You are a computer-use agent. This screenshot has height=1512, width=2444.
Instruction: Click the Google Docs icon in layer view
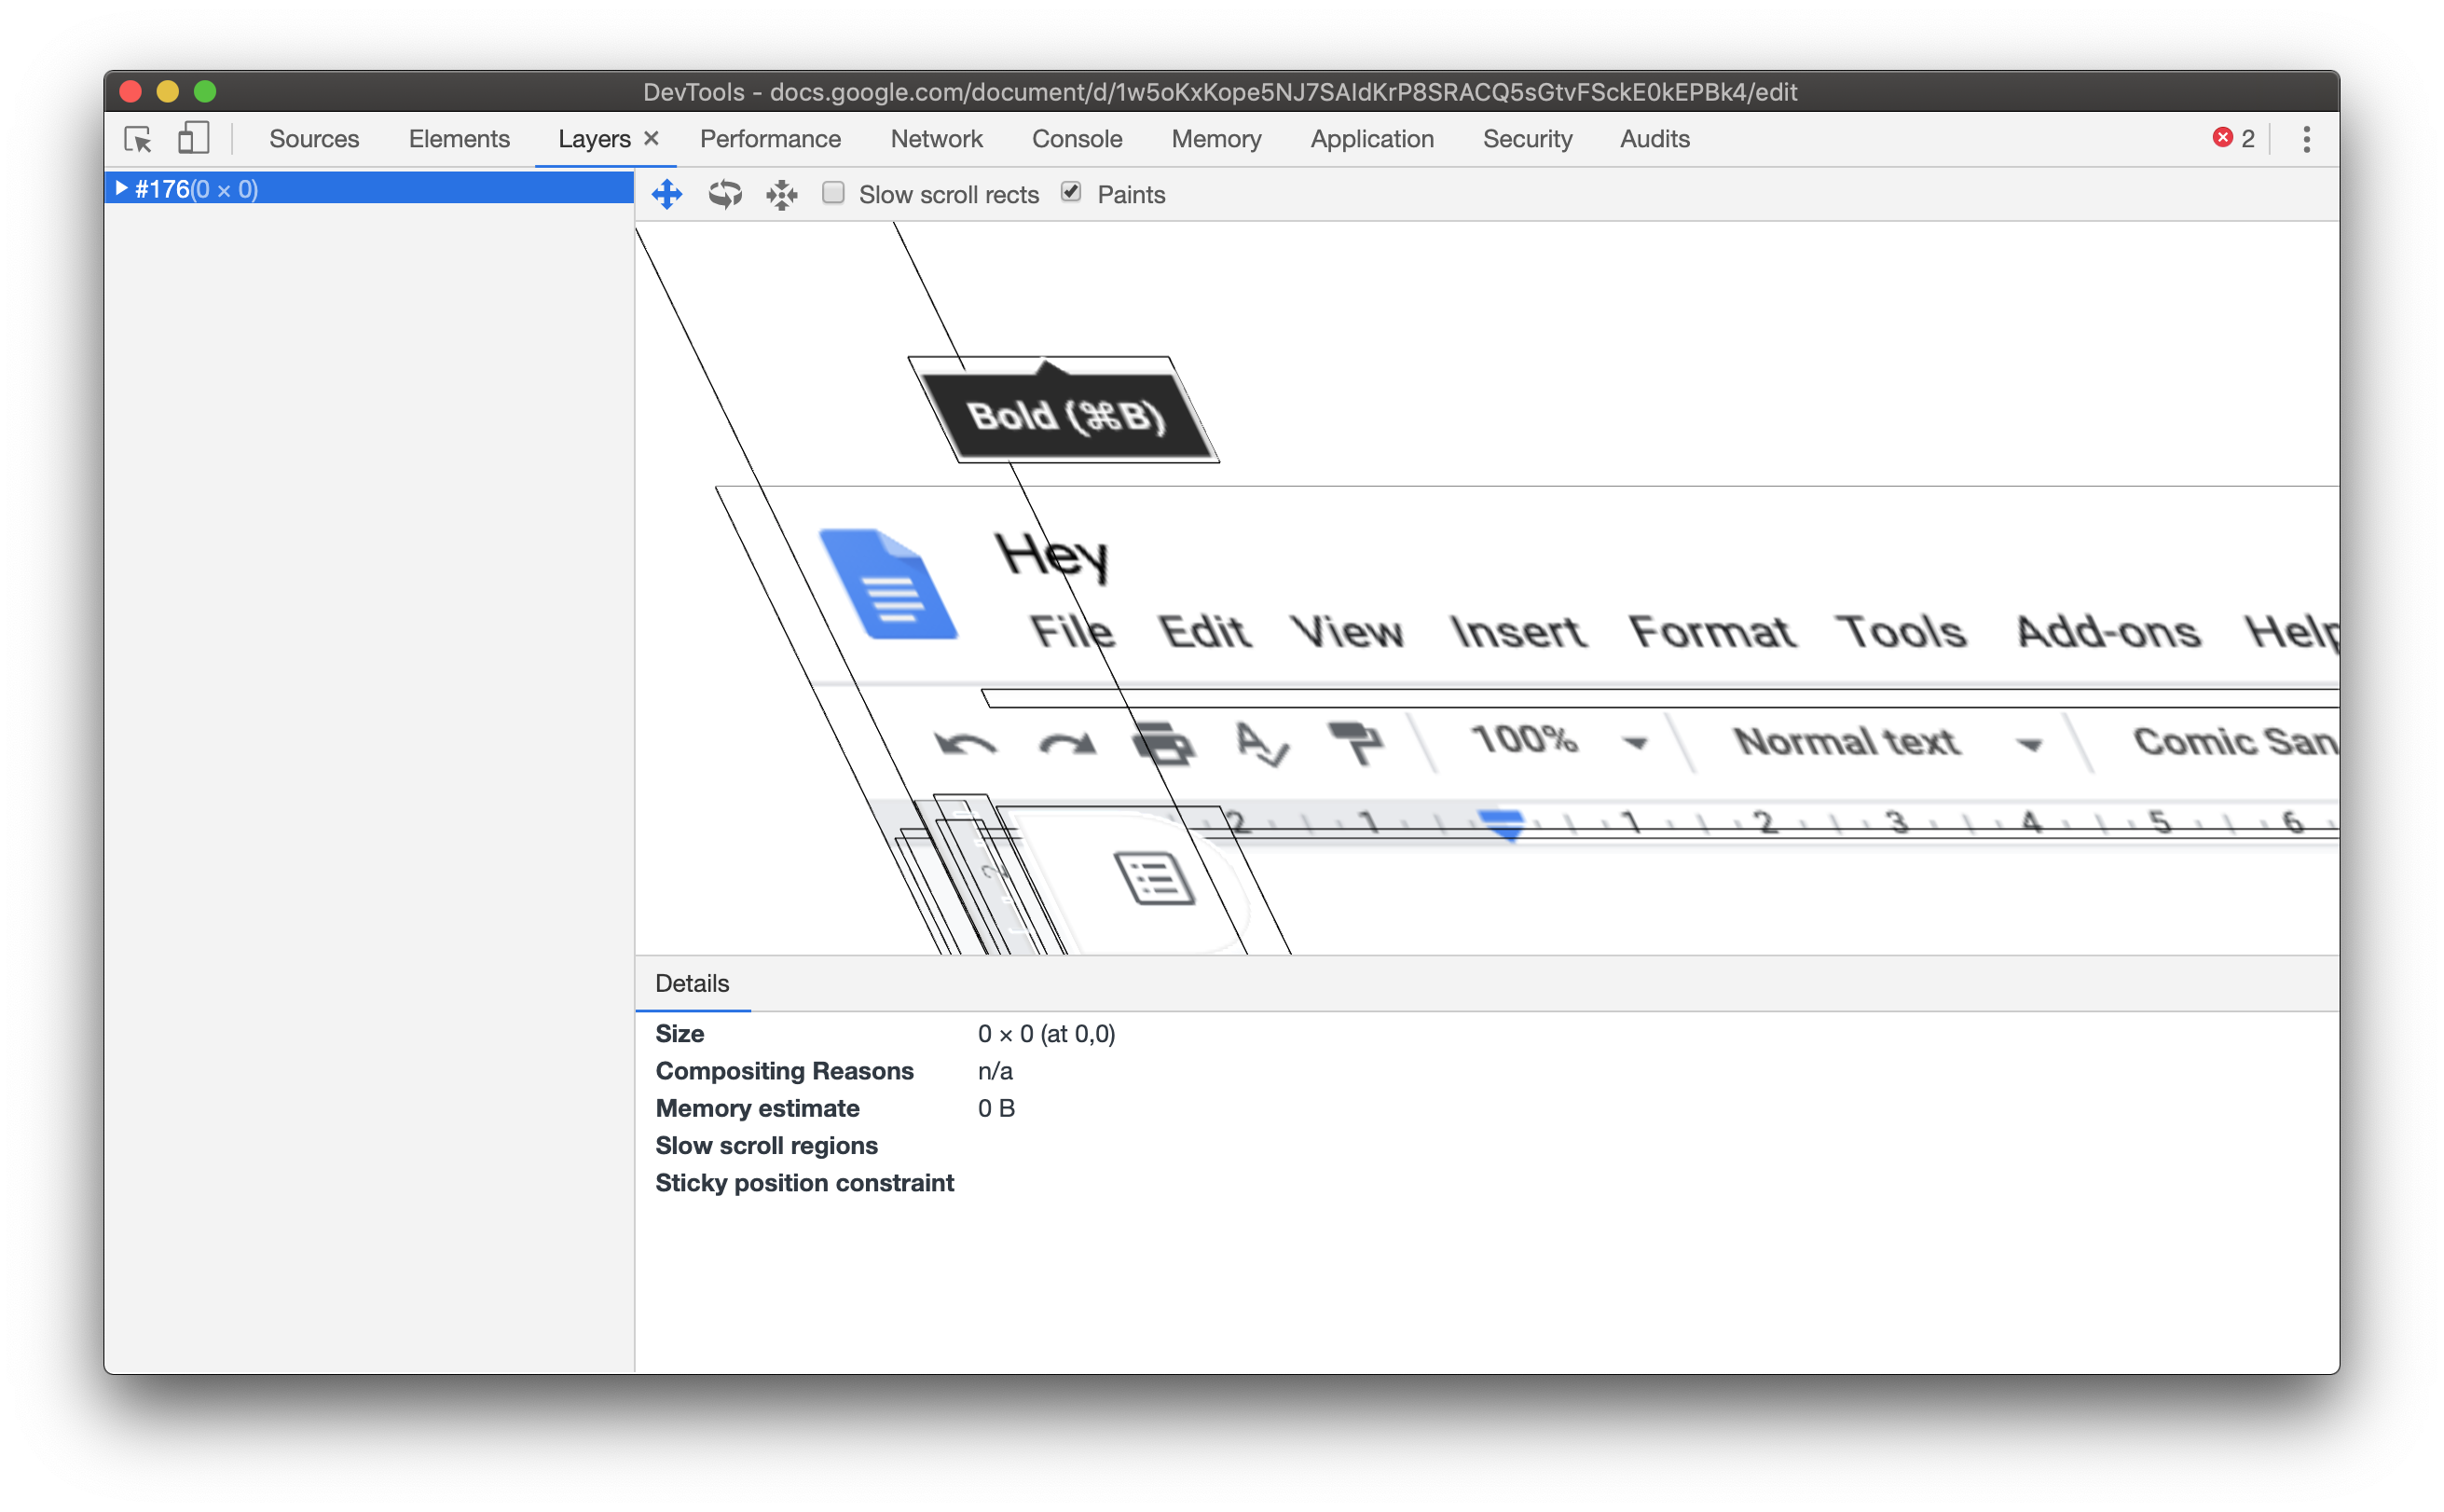coord(888,583)
